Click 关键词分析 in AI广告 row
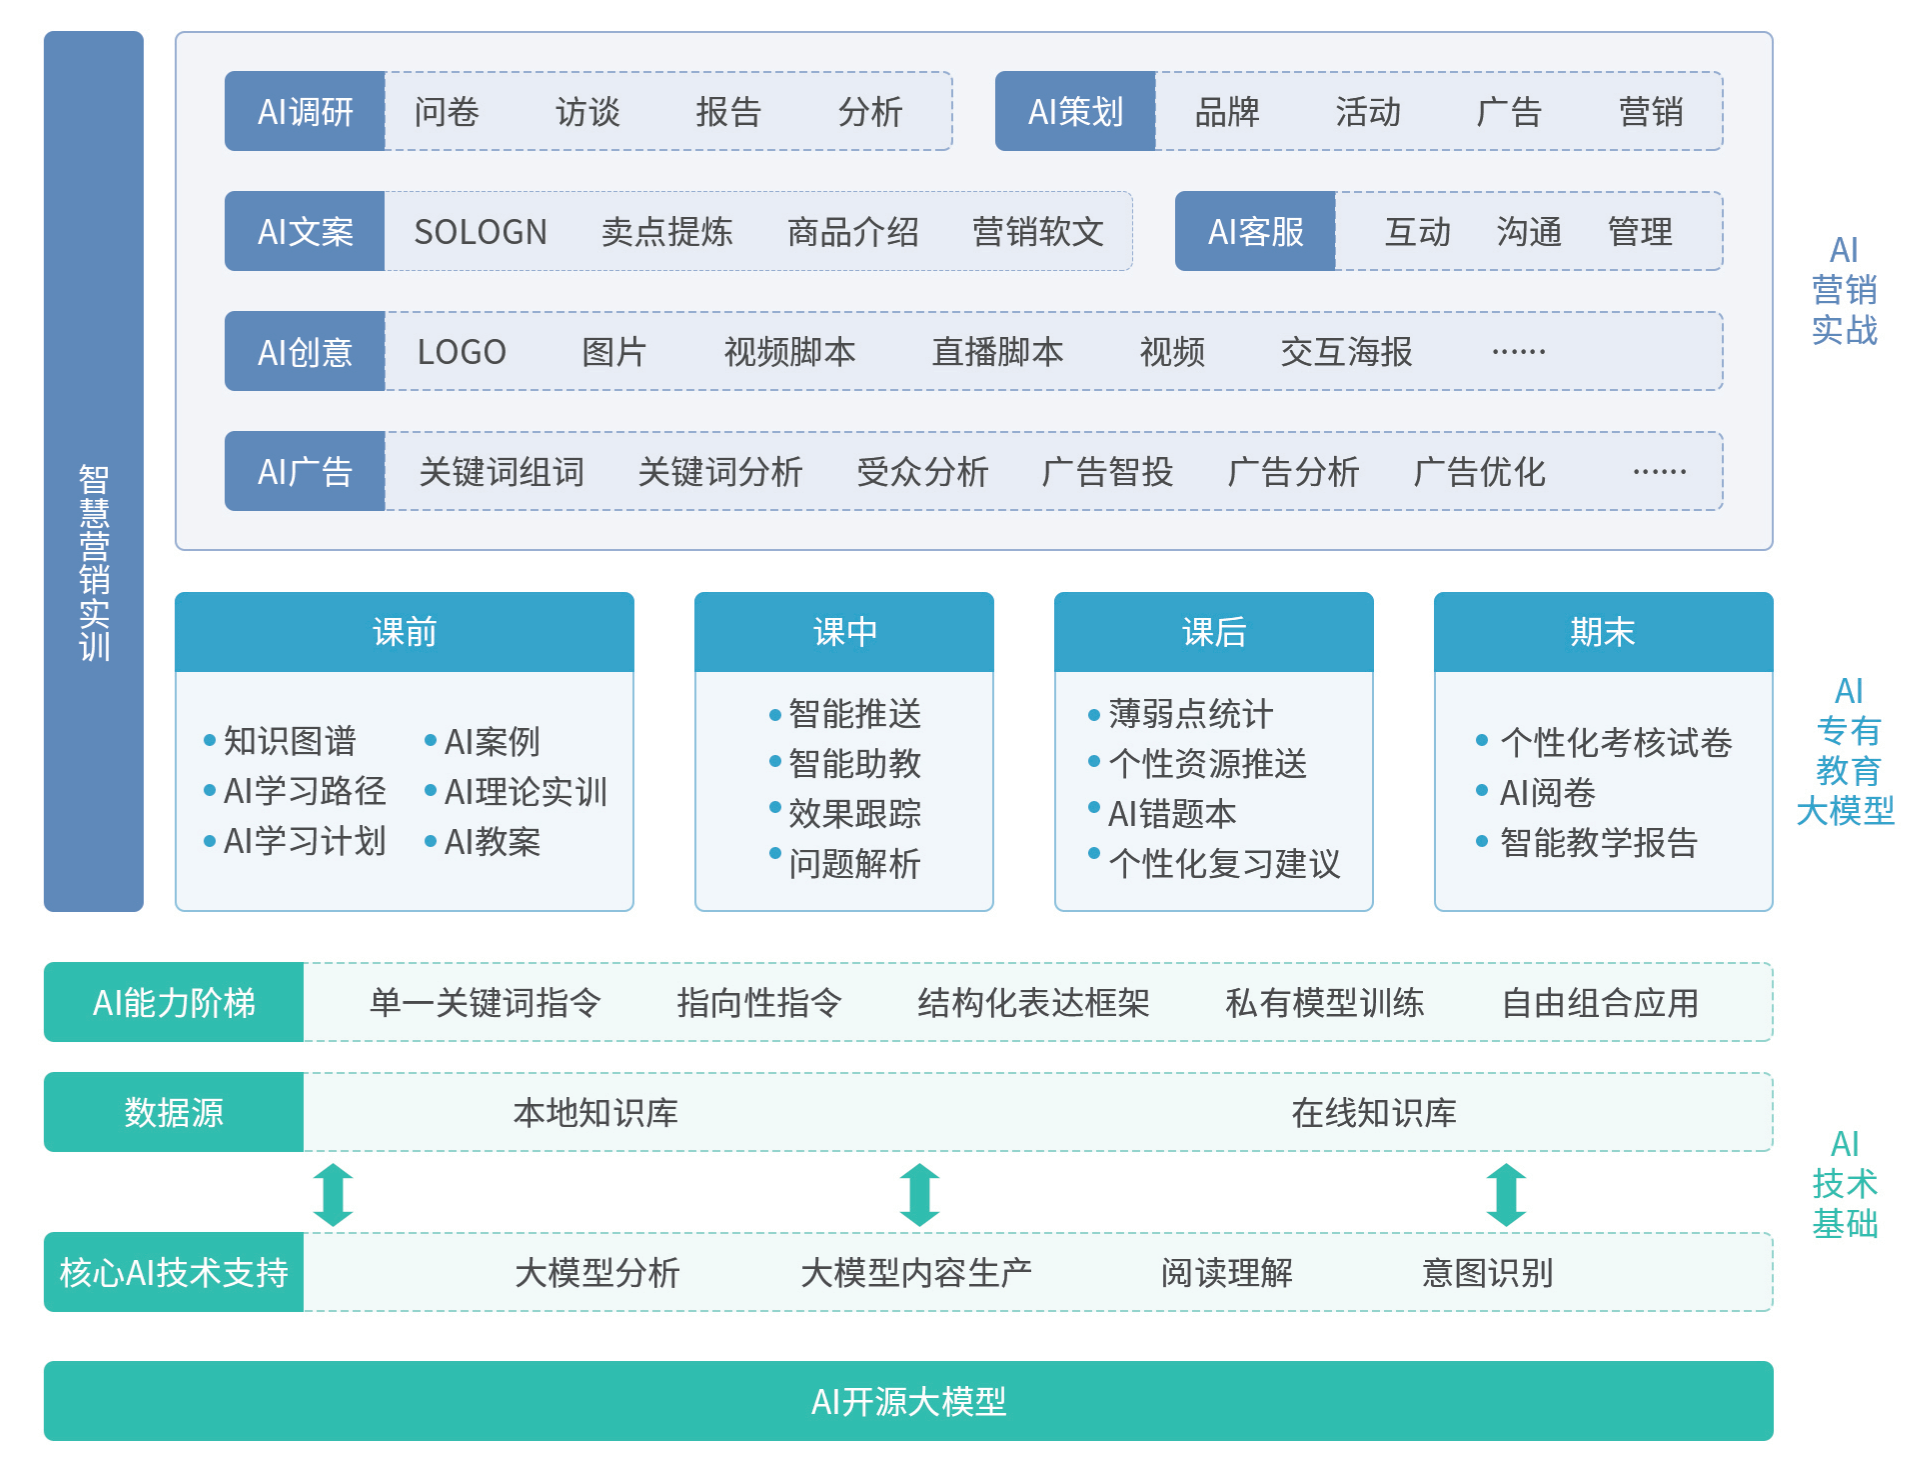Viewport: 1919px width, 1481px height. [720, 472]
